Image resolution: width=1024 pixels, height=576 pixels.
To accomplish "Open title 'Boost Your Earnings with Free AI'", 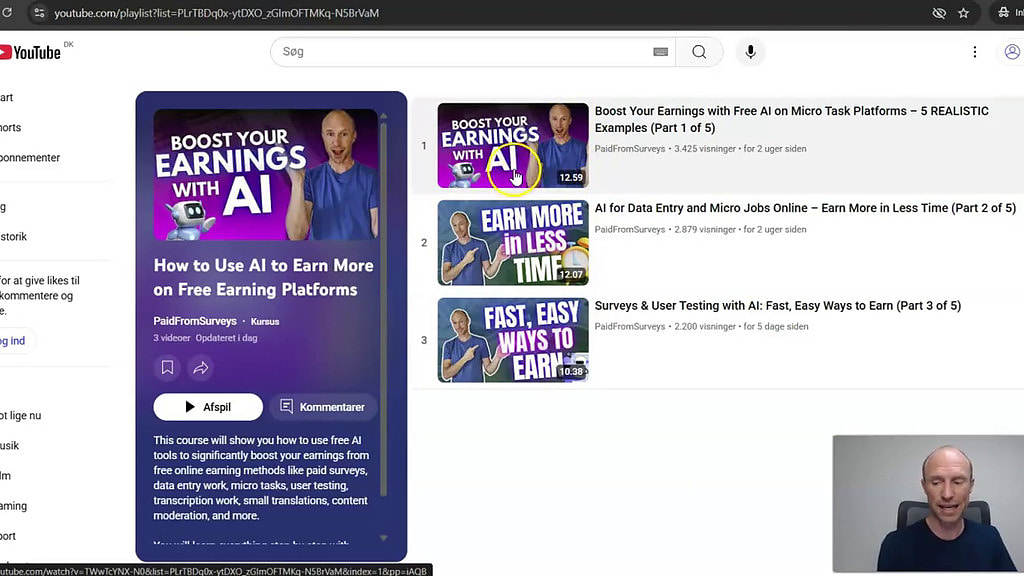I will [x=792, y=120].
